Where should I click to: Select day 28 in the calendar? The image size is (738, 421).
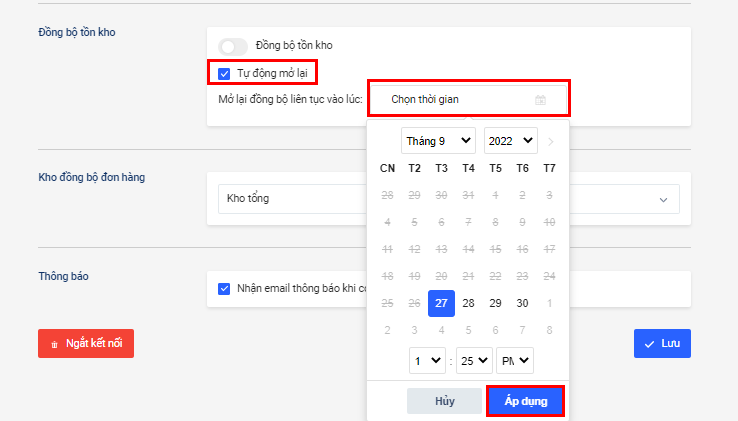(468, 303)
